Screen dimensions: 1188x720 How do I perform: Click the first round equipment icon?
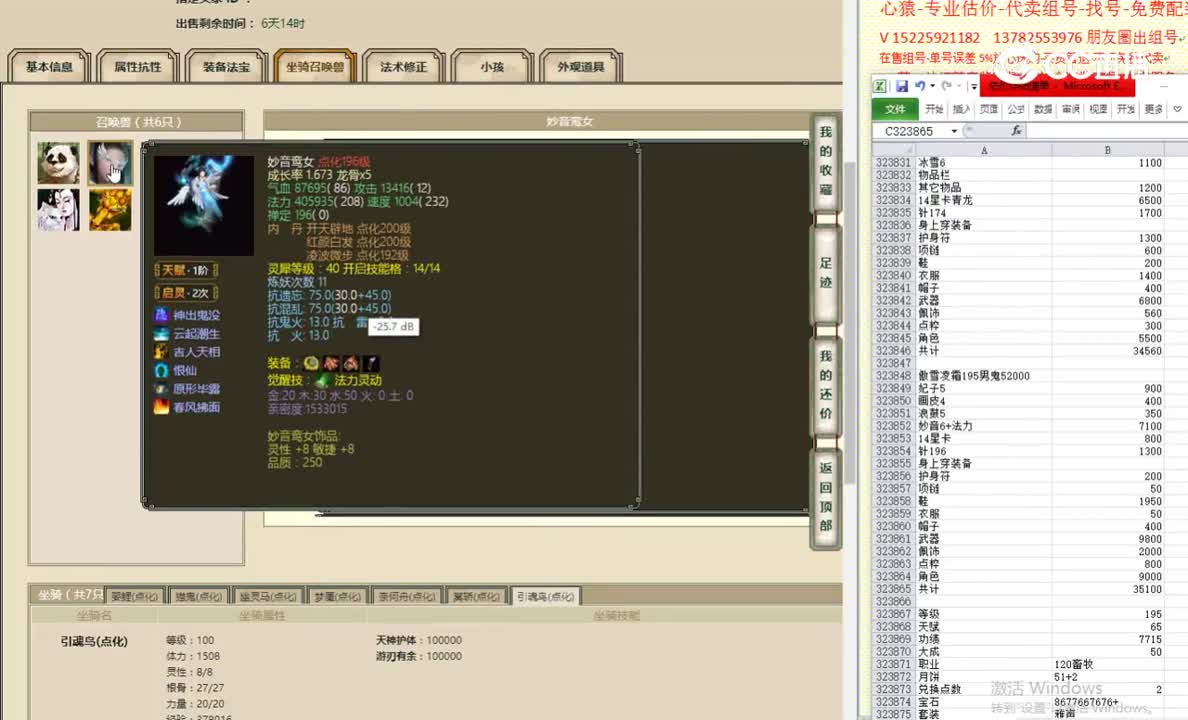[311, 364]
